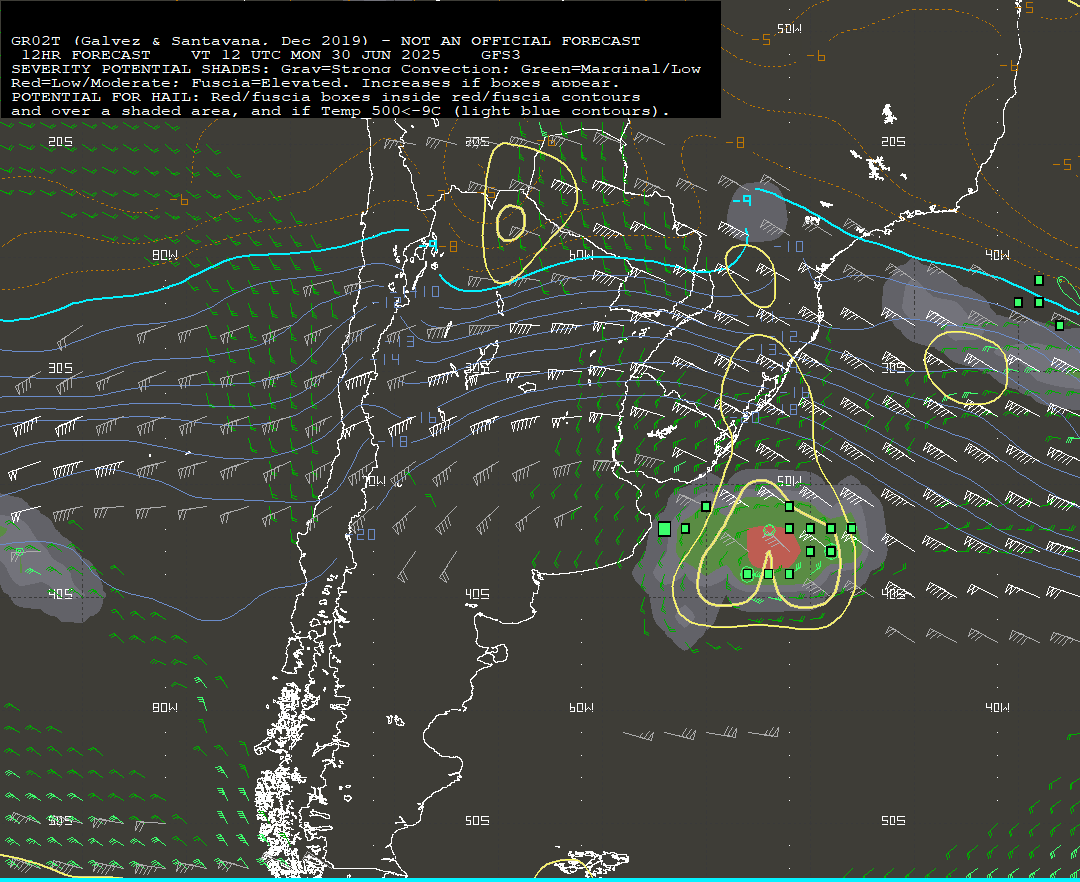Select the '80W' label near the cyan contour

click(165, 255)
